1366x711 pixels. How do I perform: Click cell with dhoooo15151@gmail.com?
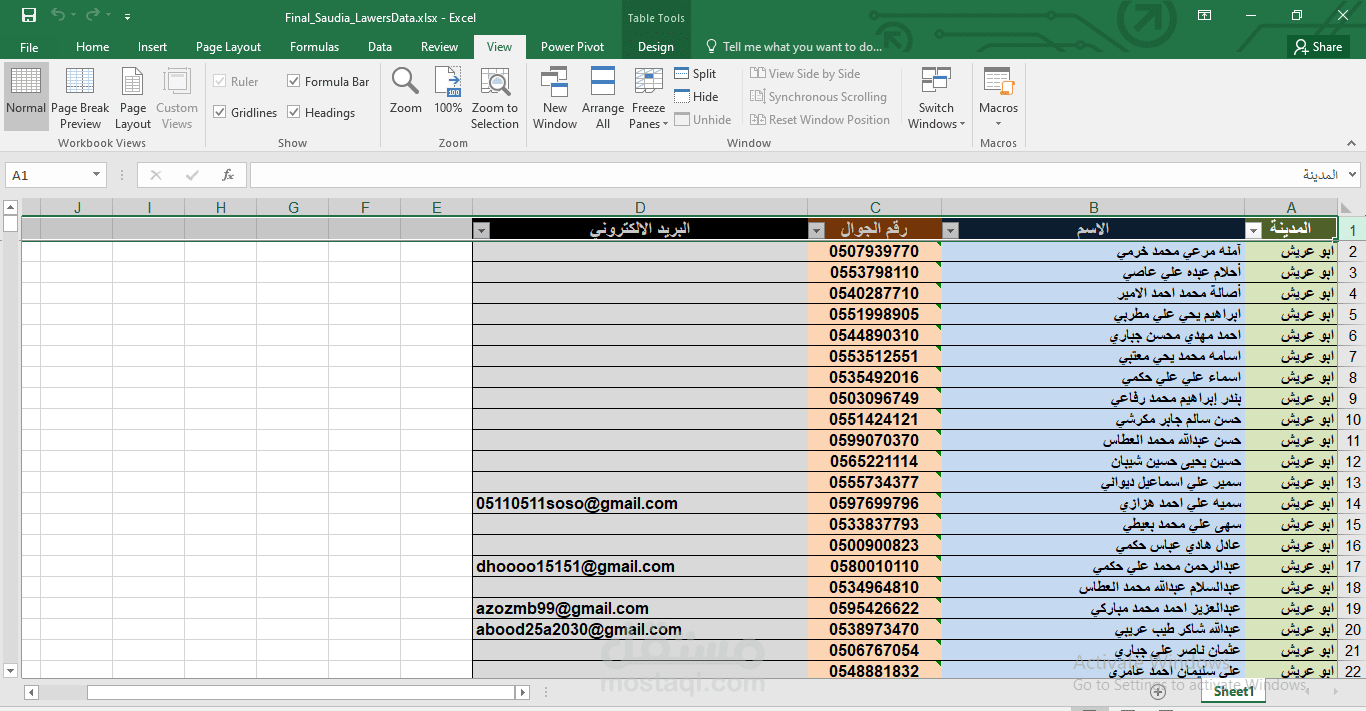[x=640, y=567]
